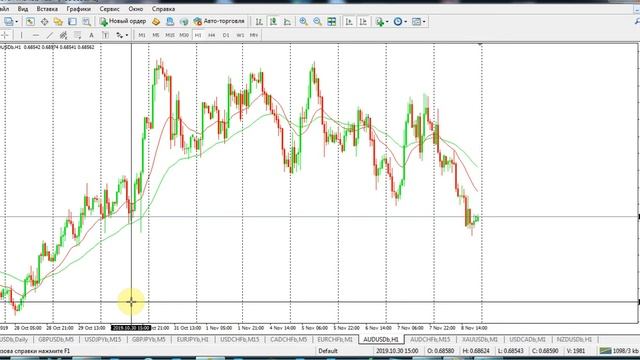Viewport: 640px width, 360px height.
Task: Select the MN timeframe button
Action: point(254,36)
